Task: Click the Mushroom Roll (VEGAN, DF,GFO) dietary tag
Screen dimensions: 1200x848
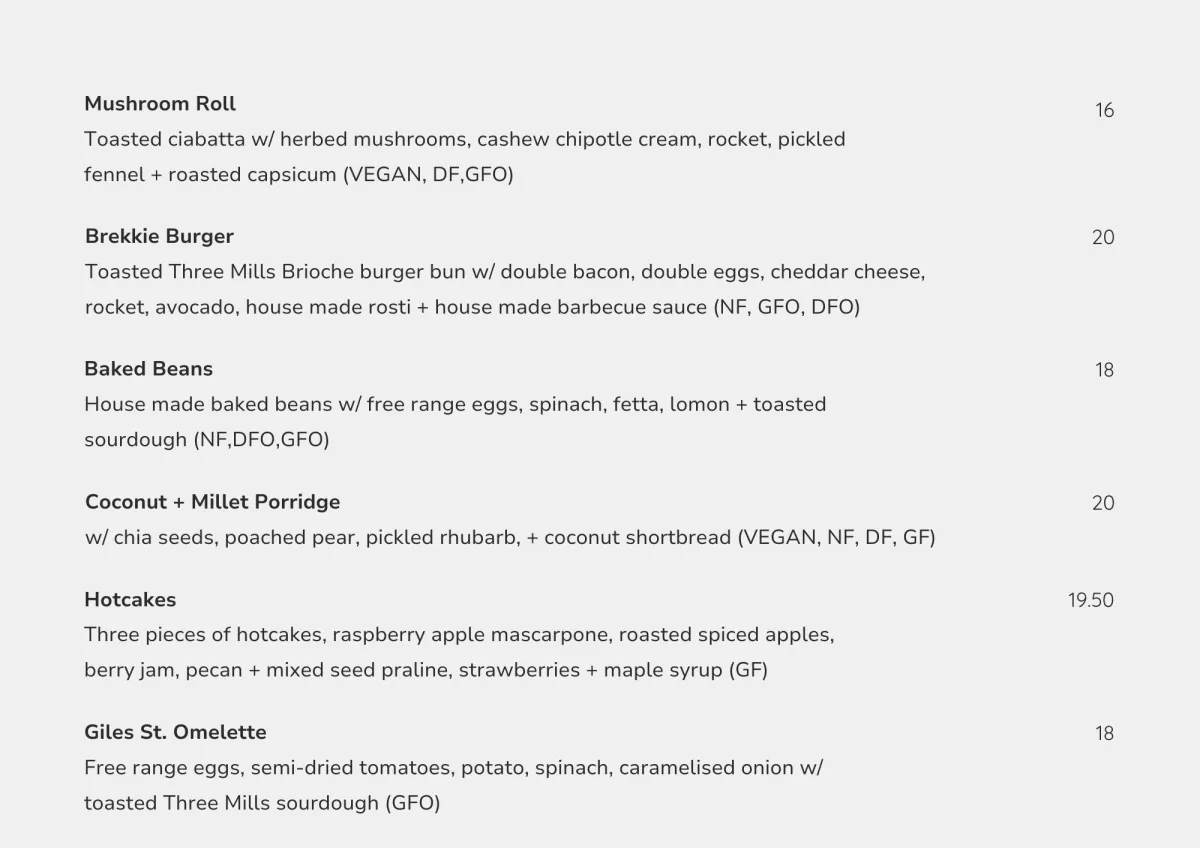Action: [x=428, y=175]
